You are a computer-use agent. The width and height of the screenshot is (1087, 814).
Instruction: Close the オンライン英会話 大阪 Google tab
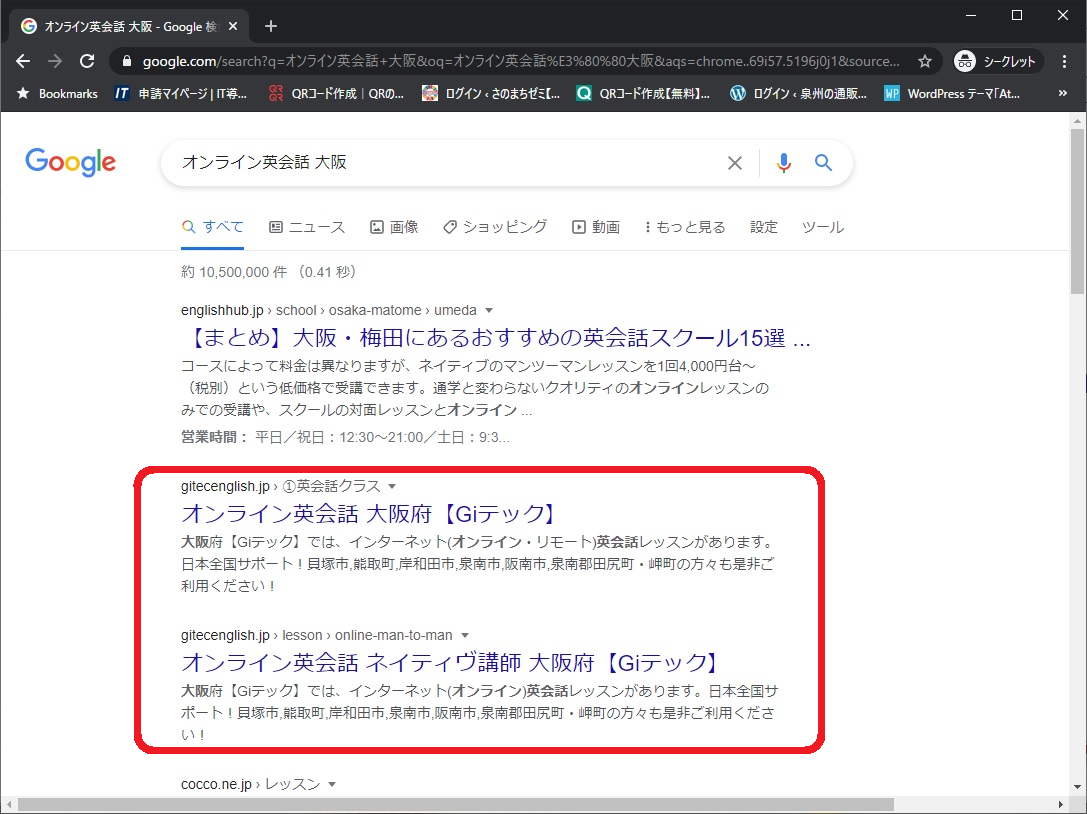[233, 26]
